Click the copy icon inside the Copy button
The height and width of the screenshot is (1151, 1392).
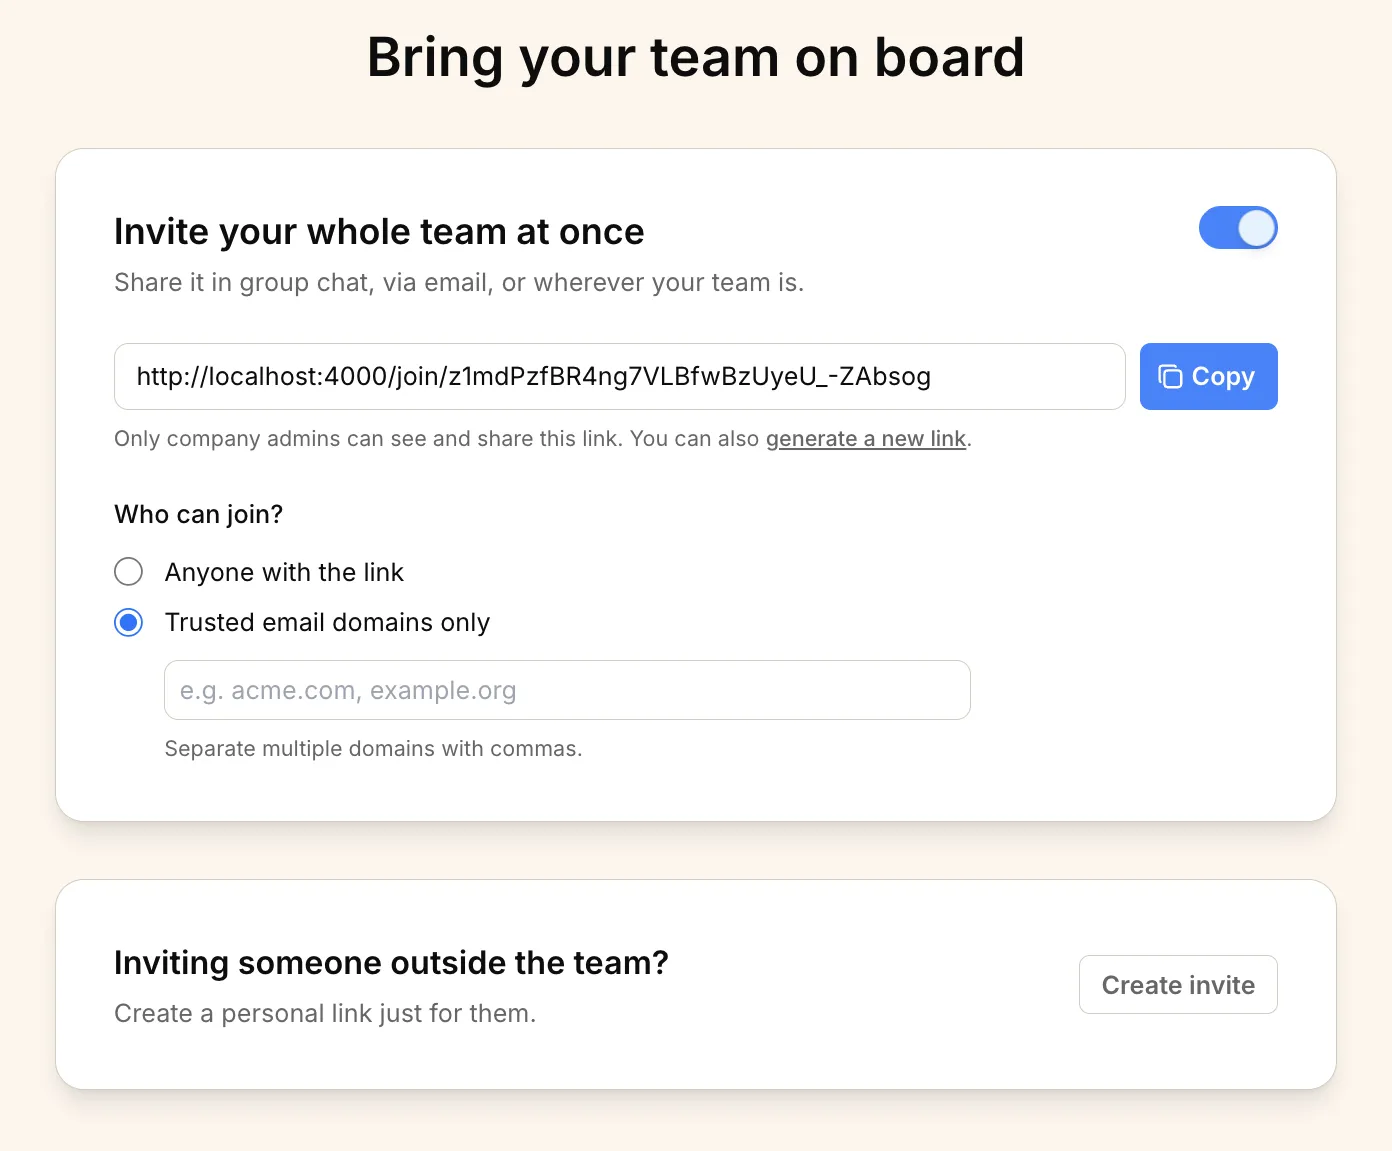tap(1172, 376)
